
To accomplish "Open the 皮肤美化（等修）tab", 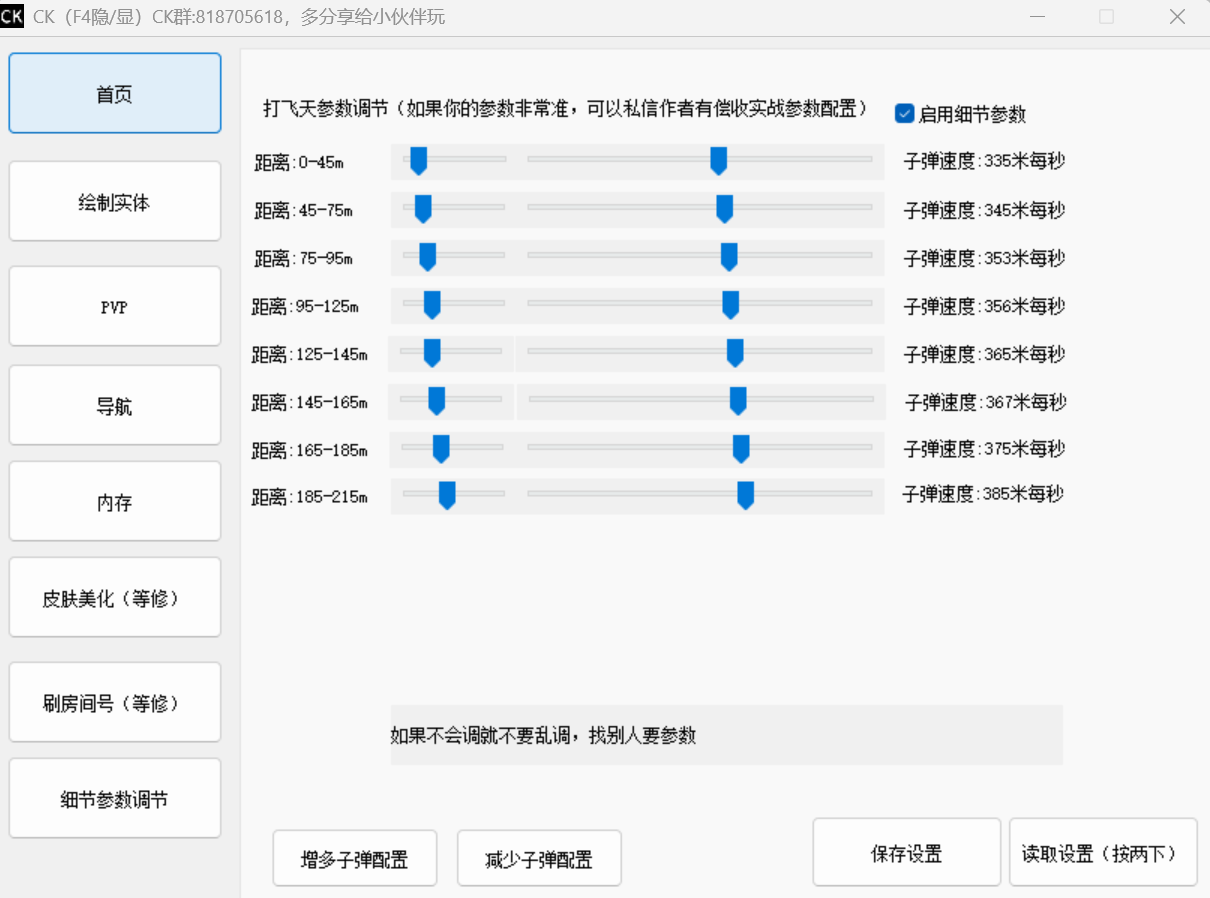I will coord(115,598).
